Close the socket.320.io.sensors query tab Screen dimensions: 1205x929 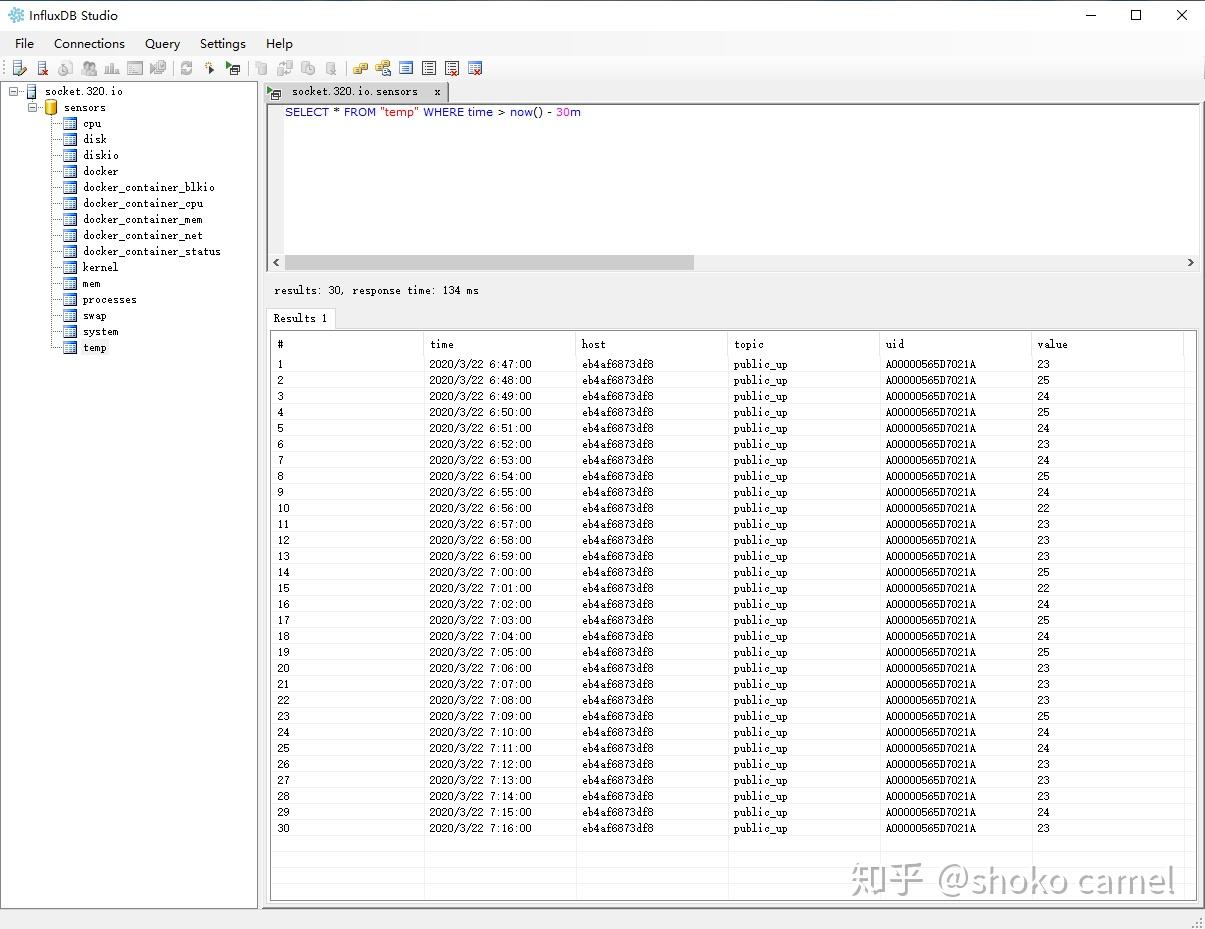[x=437, y=90]
